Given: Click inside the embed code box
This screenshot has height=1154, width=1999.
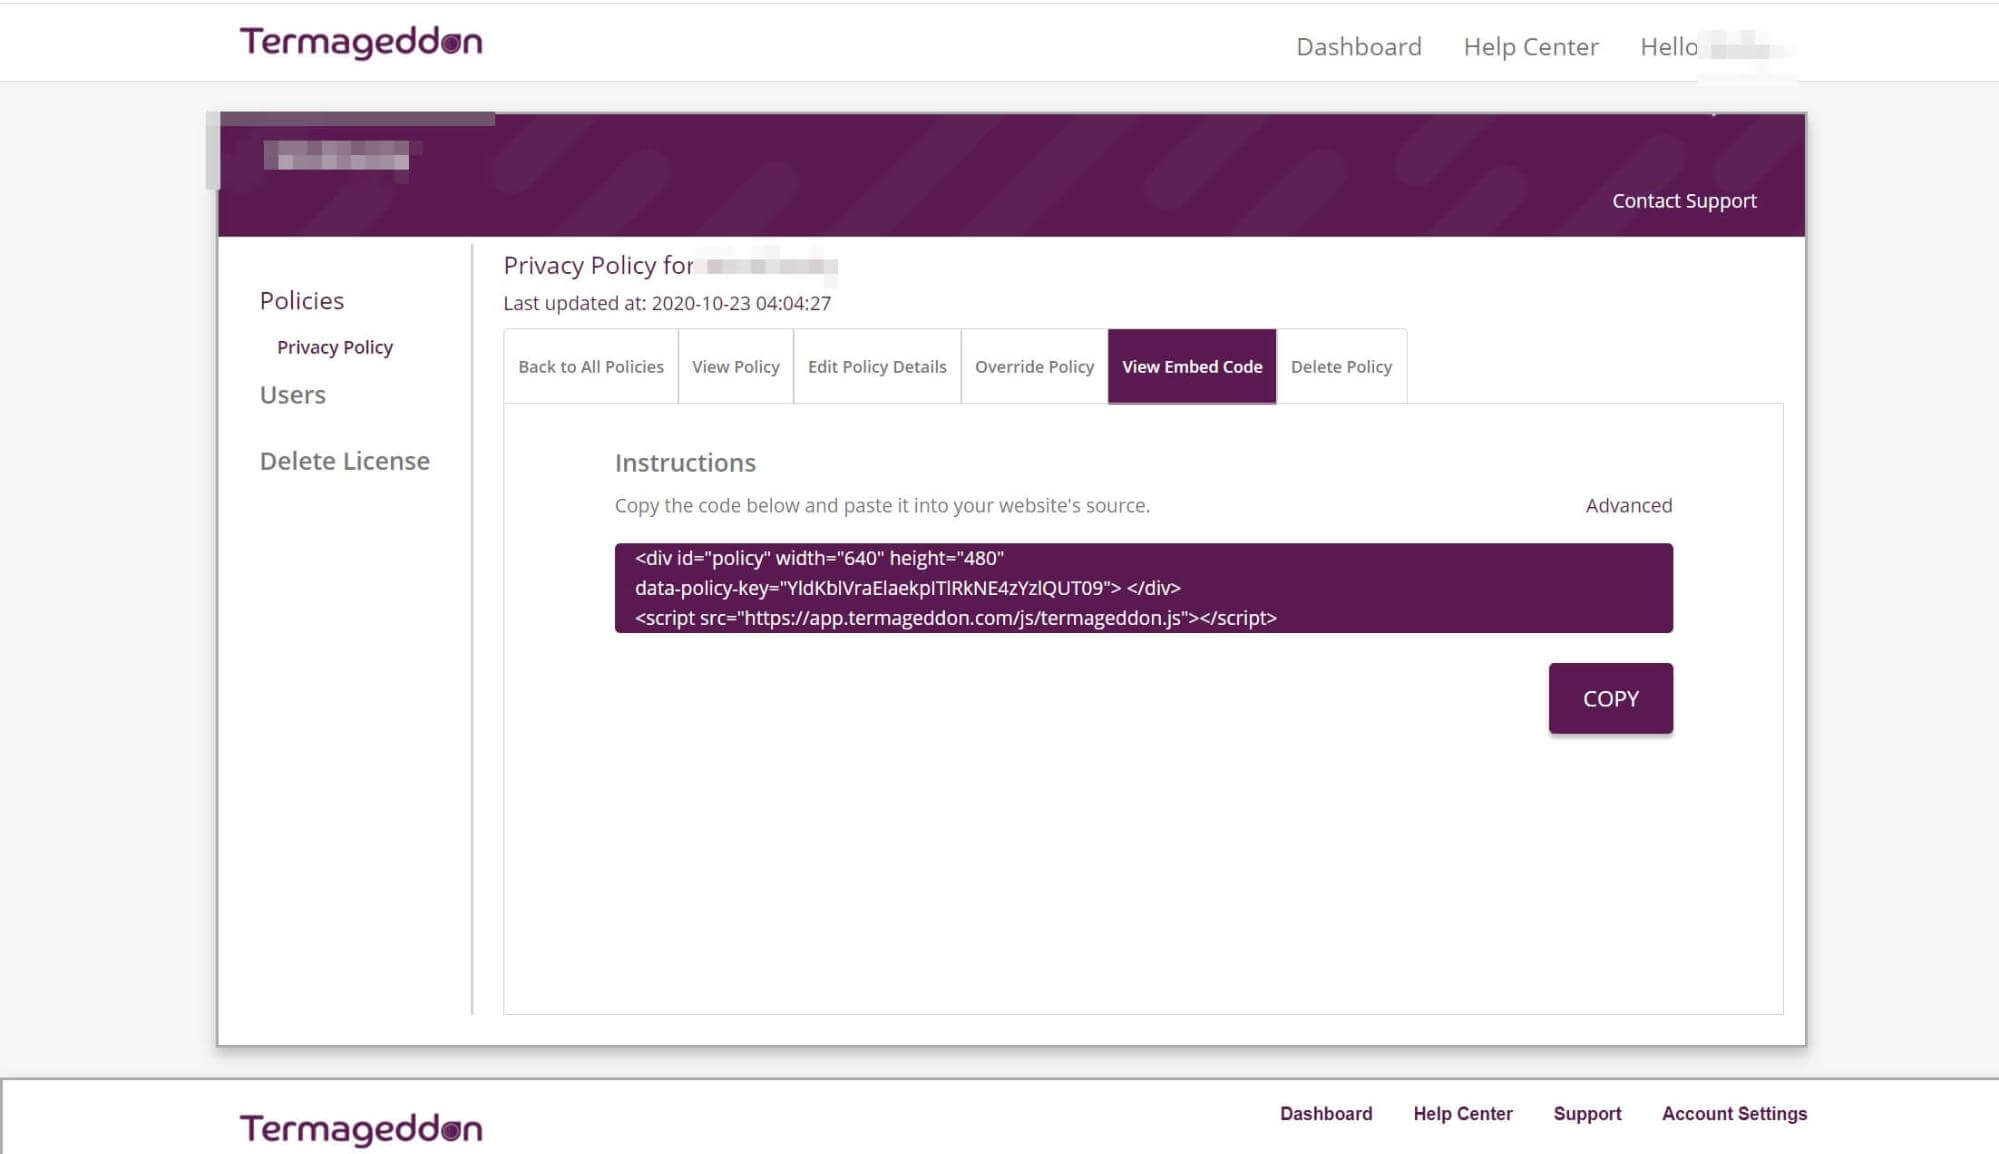Looking at the screenshot, I should pyautogui.click(x=1143, y=588).
